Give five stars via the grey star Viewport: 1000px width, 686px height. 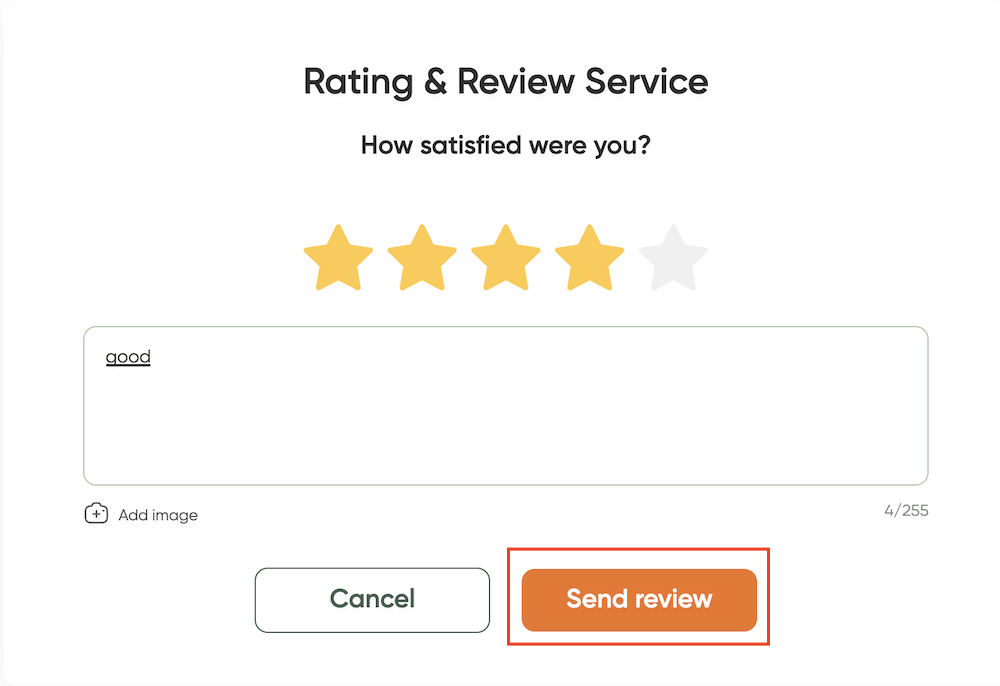pos(673,258)
